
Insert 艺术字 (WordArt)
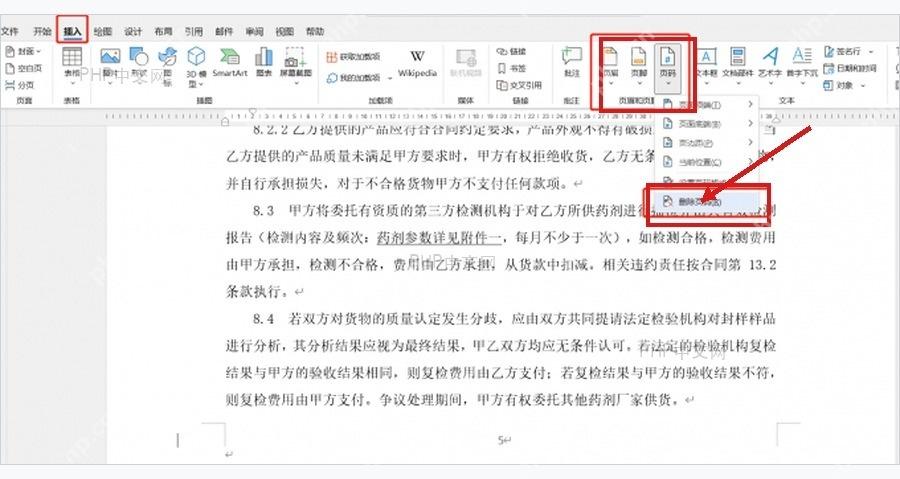[x=770, y=66]
